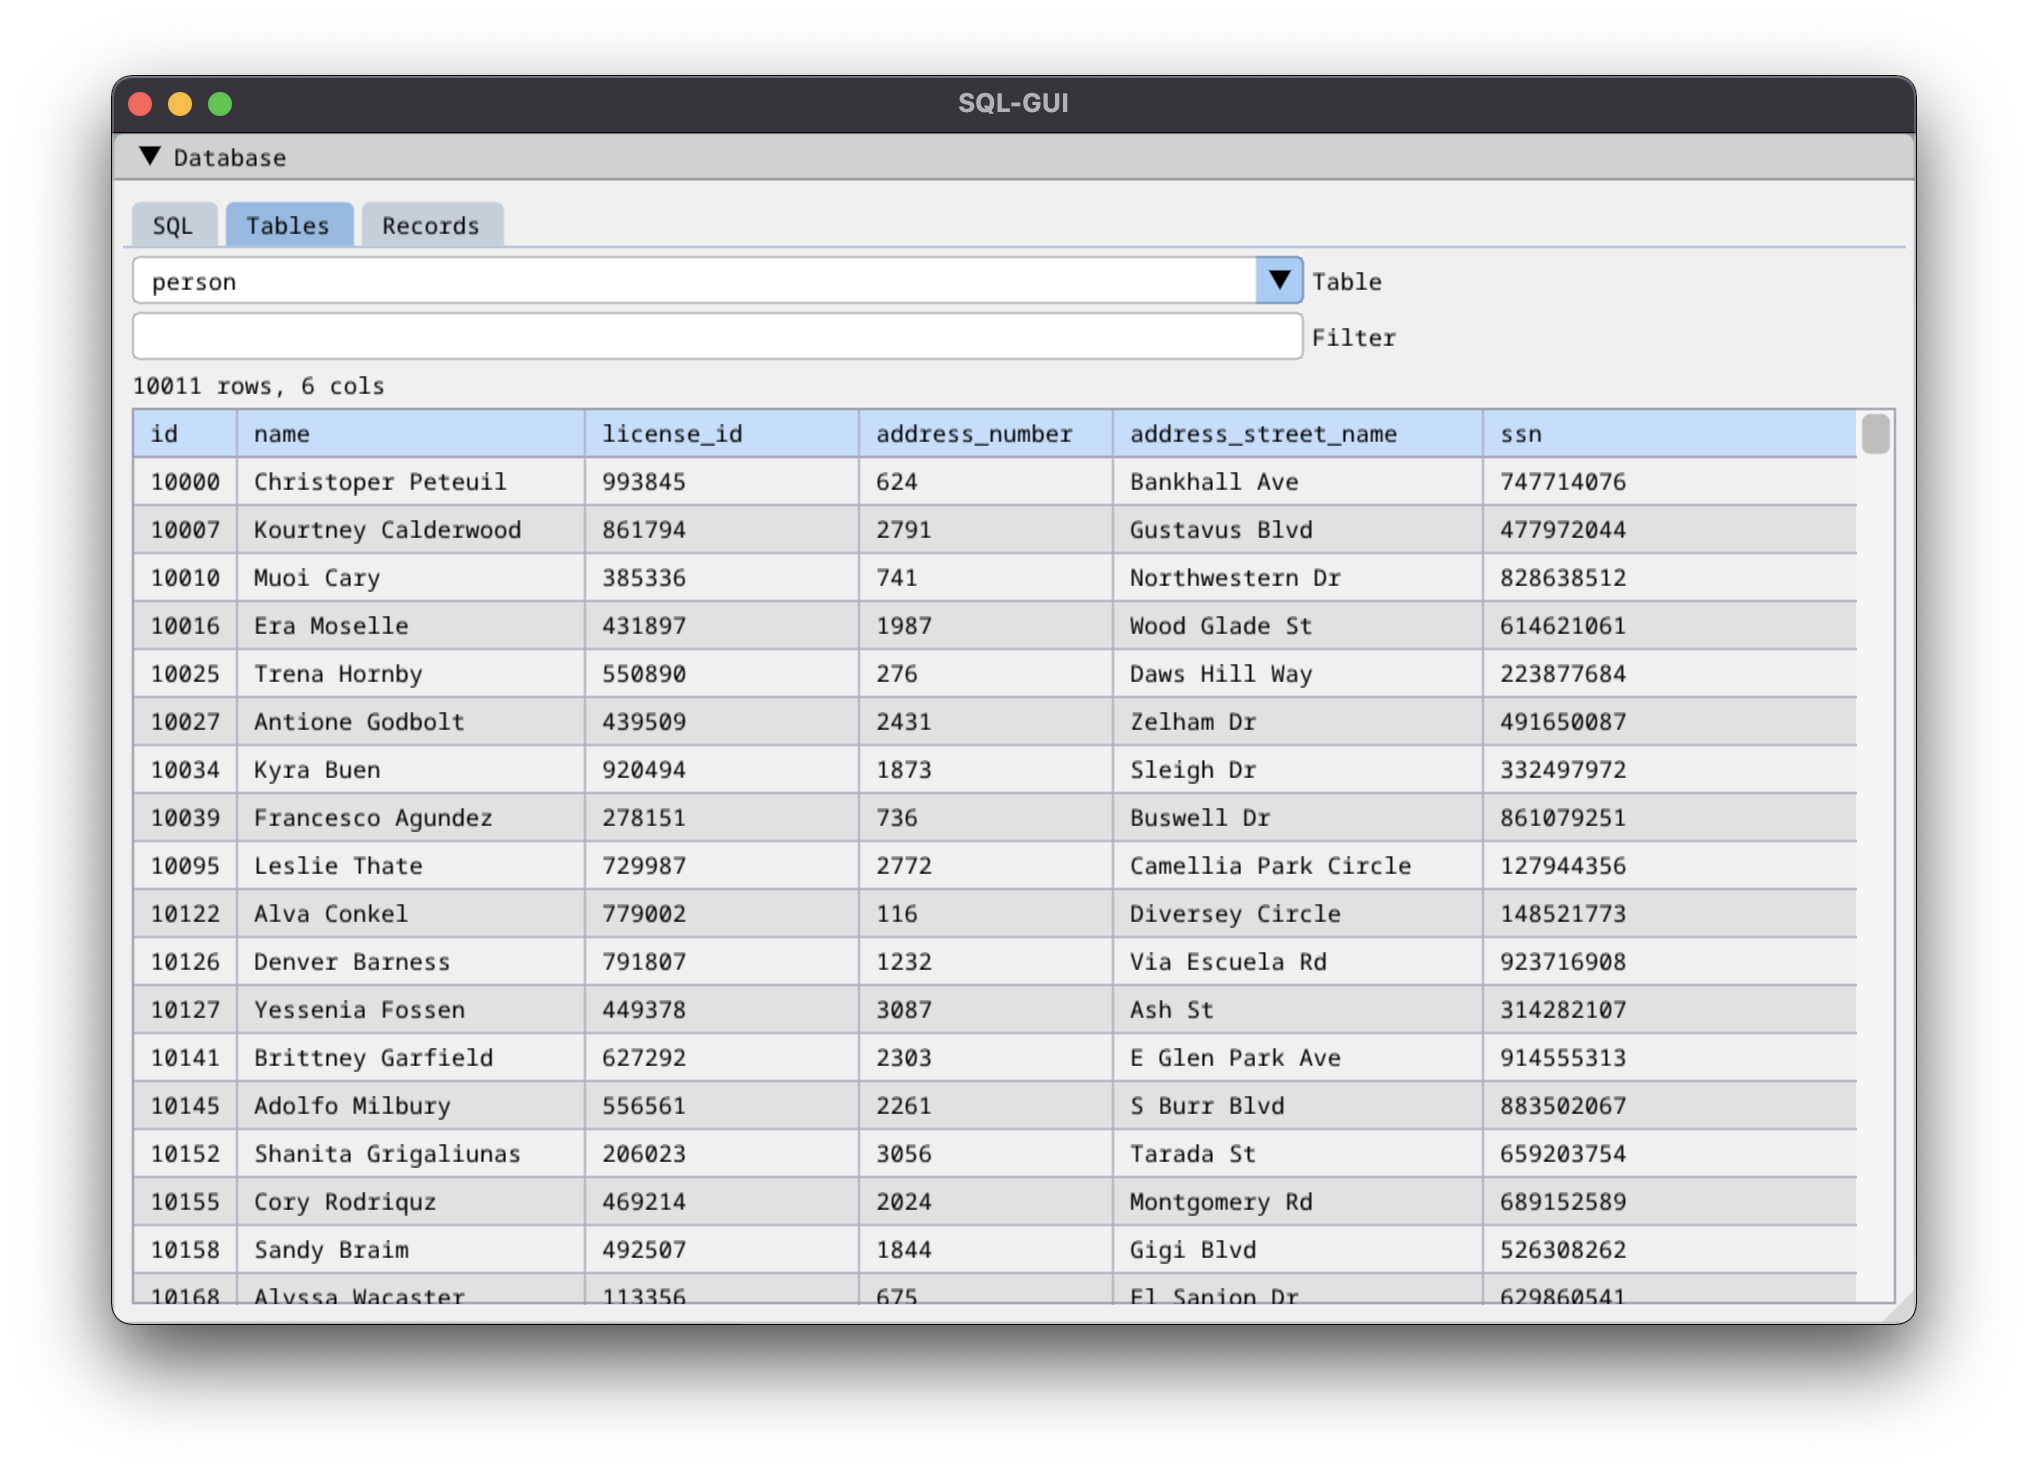The width and height of the screenshot is (2028, 1472).
Task: Click the green zoom window button
Action: (220, 104)
